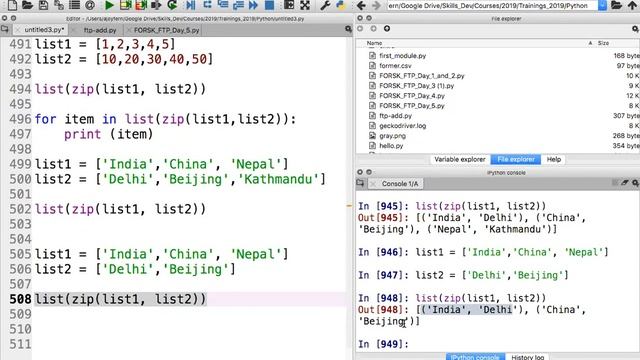The image size is (640, 360).
Task: Open editor options menu at tab bar right
Action: click(348, 29)
